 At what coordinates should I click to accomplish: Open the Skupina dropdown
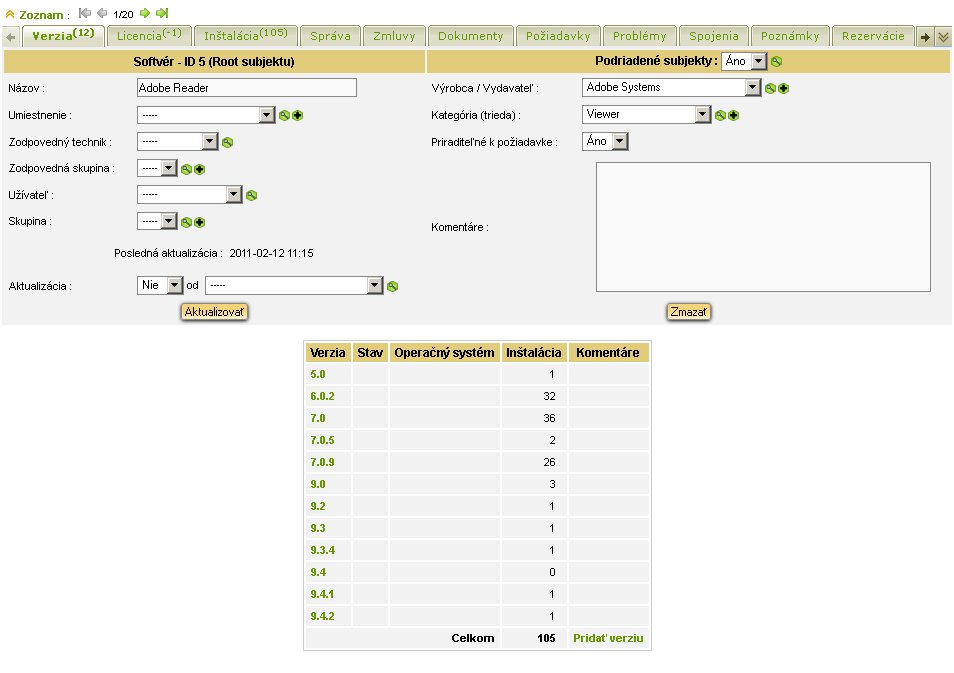[x=157, y=221]
